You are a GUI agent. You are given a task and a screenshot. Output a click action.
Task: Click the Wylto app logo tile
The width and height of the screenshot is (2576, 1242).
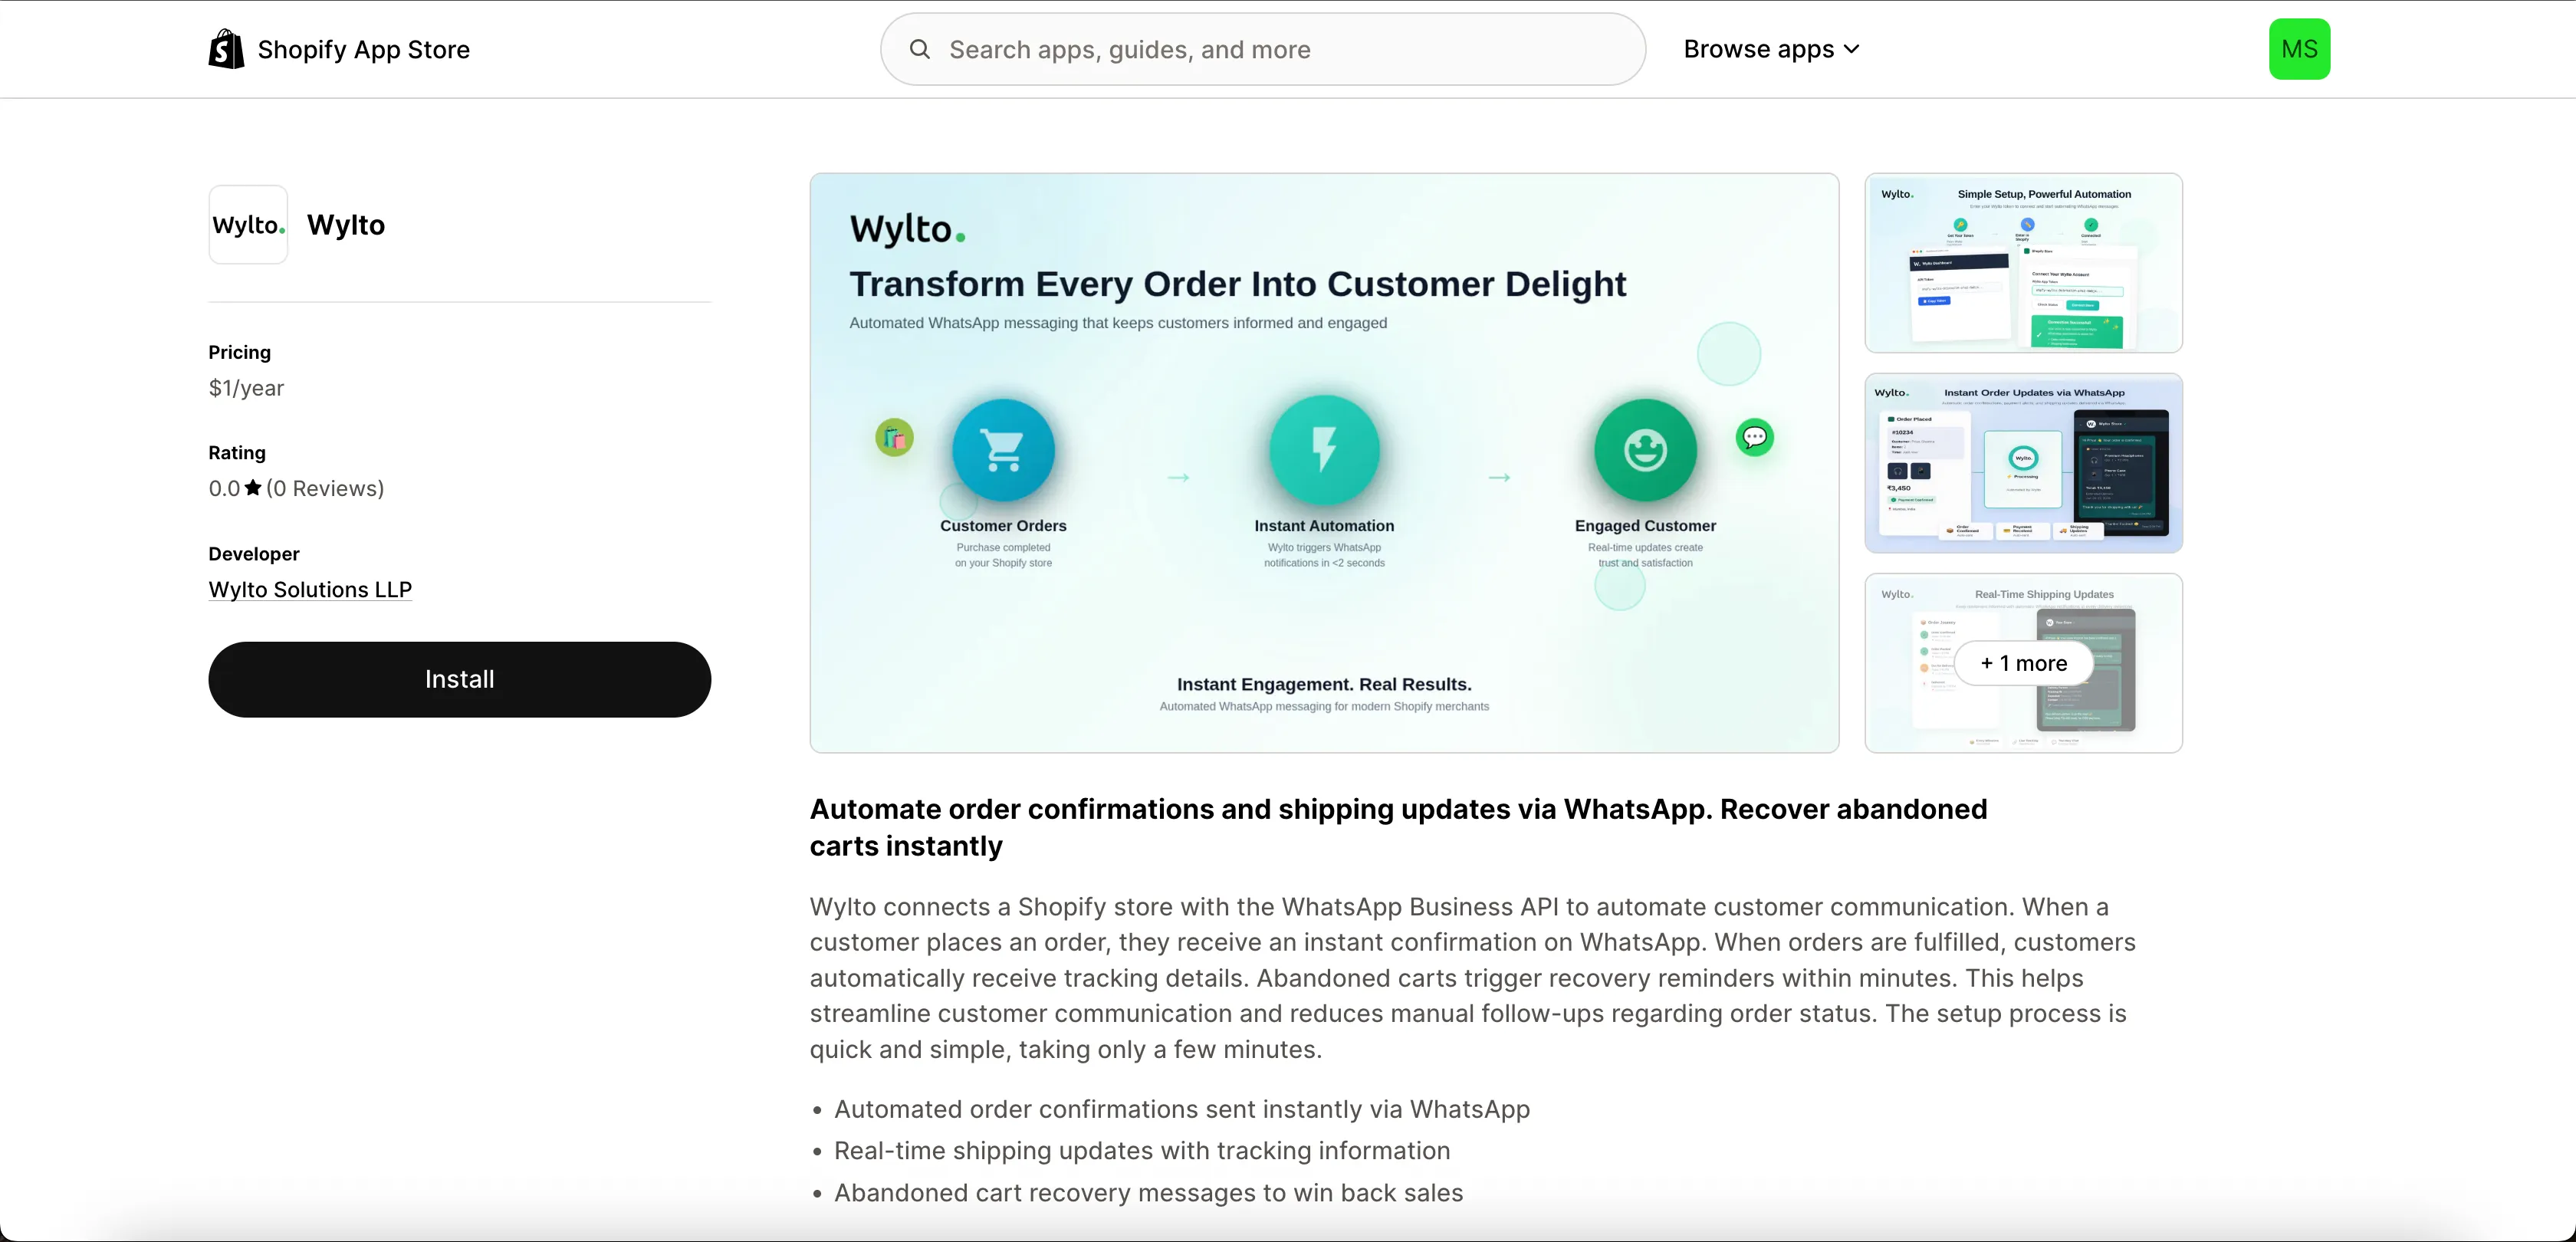point(248,224)
